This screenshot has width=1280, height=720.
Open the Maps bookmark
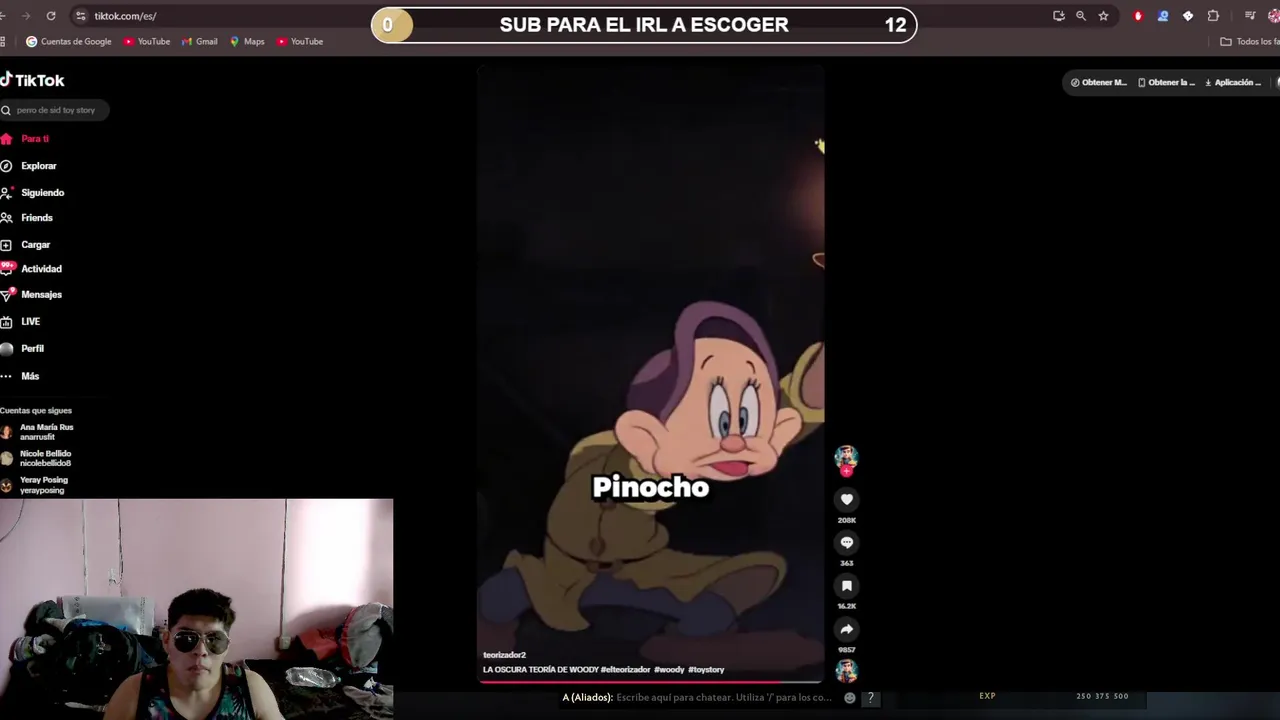247,42
